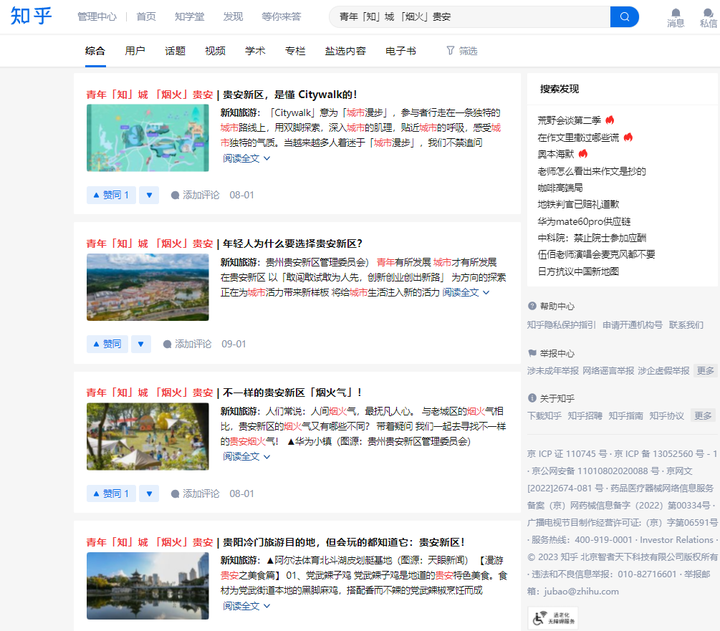Expand 阅读全文 on the Citywalk article
720x631 pixels.
(x=246, y=158)
